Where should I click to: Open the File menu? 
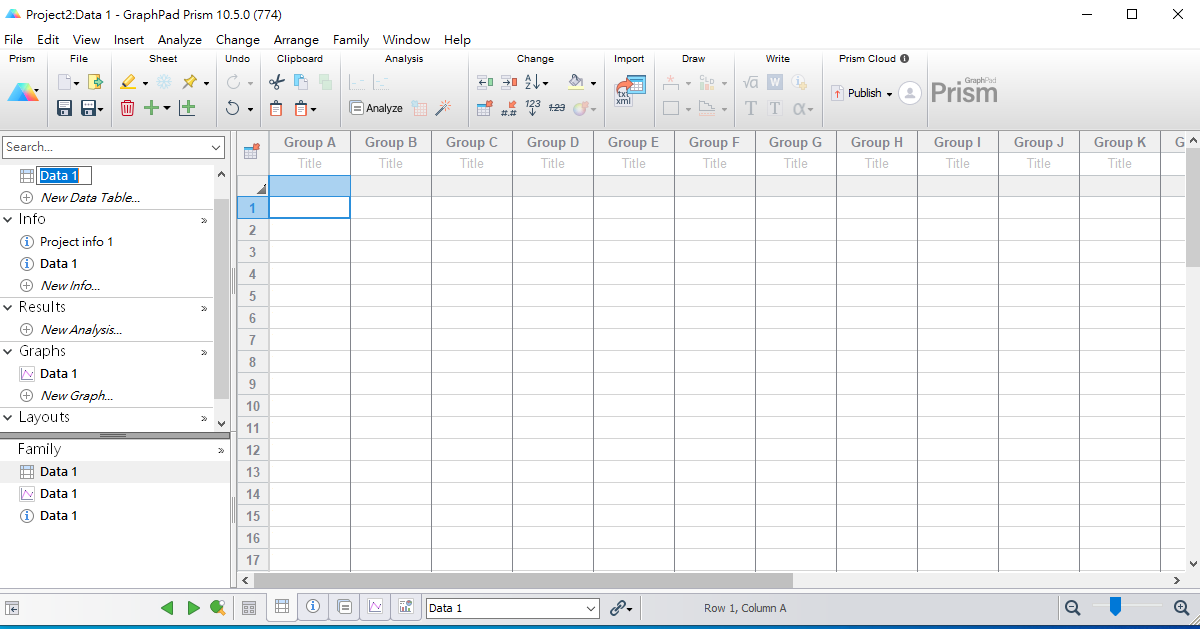click(x=13, y=40)
